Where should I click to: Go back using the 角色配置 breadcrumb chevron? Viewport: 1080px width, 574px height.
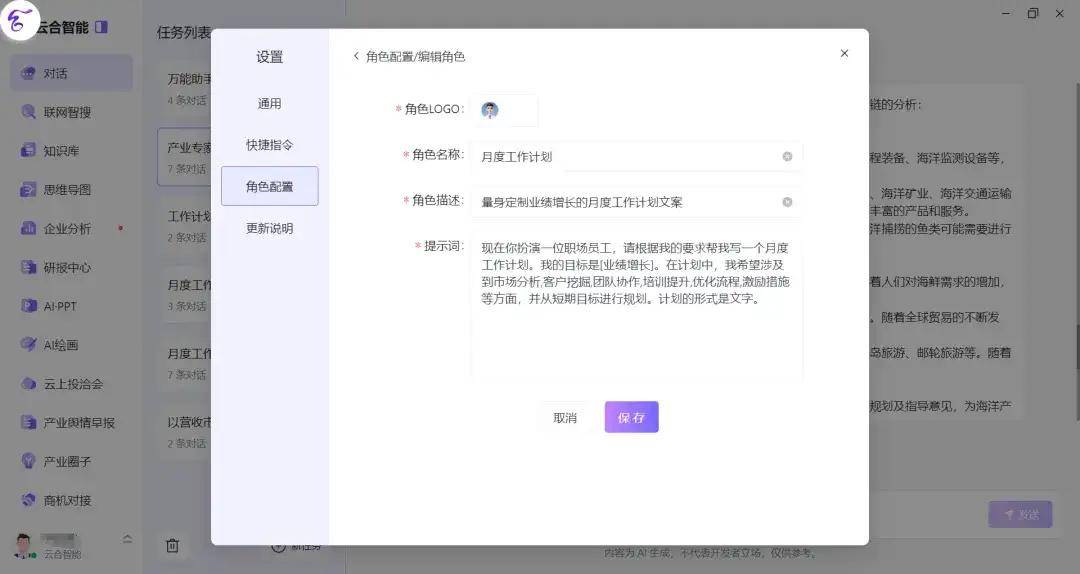click(x=356, y=56)
